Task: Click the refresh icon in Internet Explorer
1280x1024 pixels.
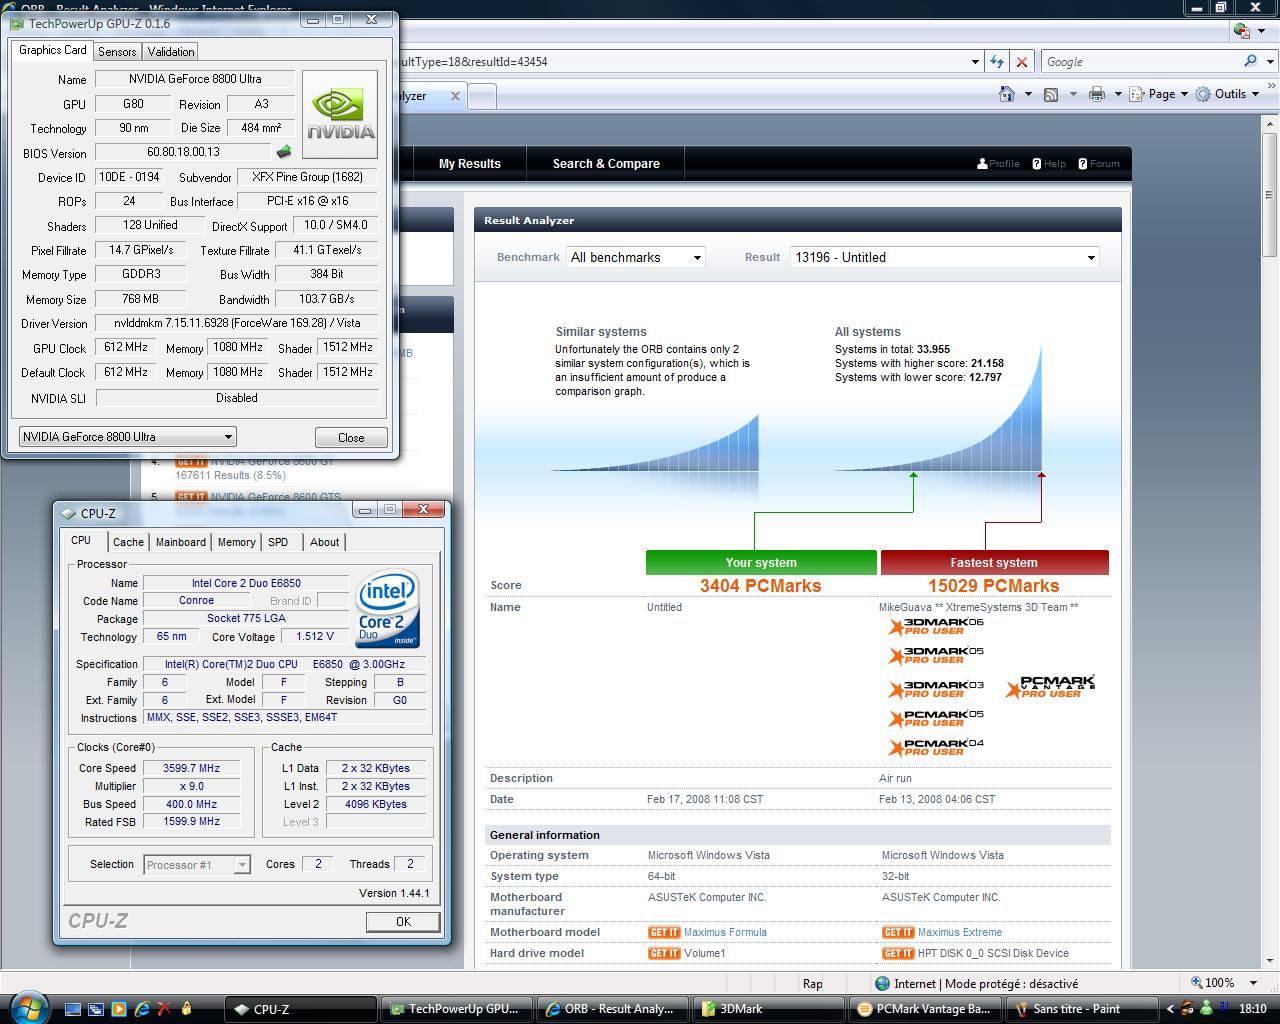Action: 997,61
